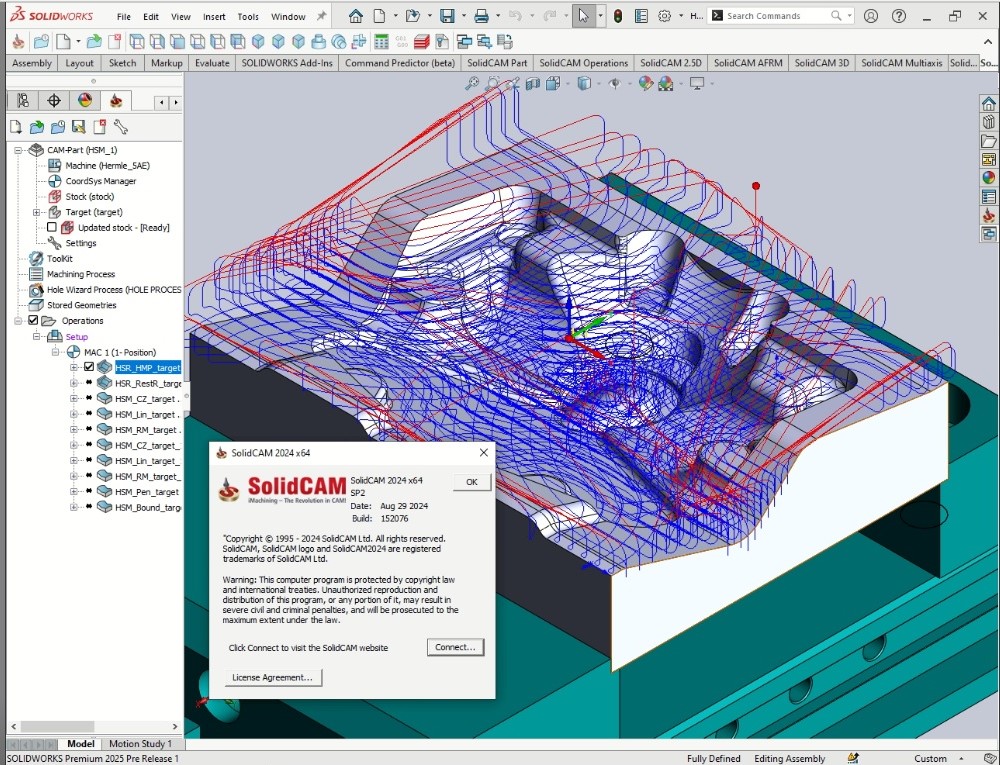This screenshot has width=1000, height=765.
Task: Click Editing Assembly status bar text
Action: pos(790,759)
